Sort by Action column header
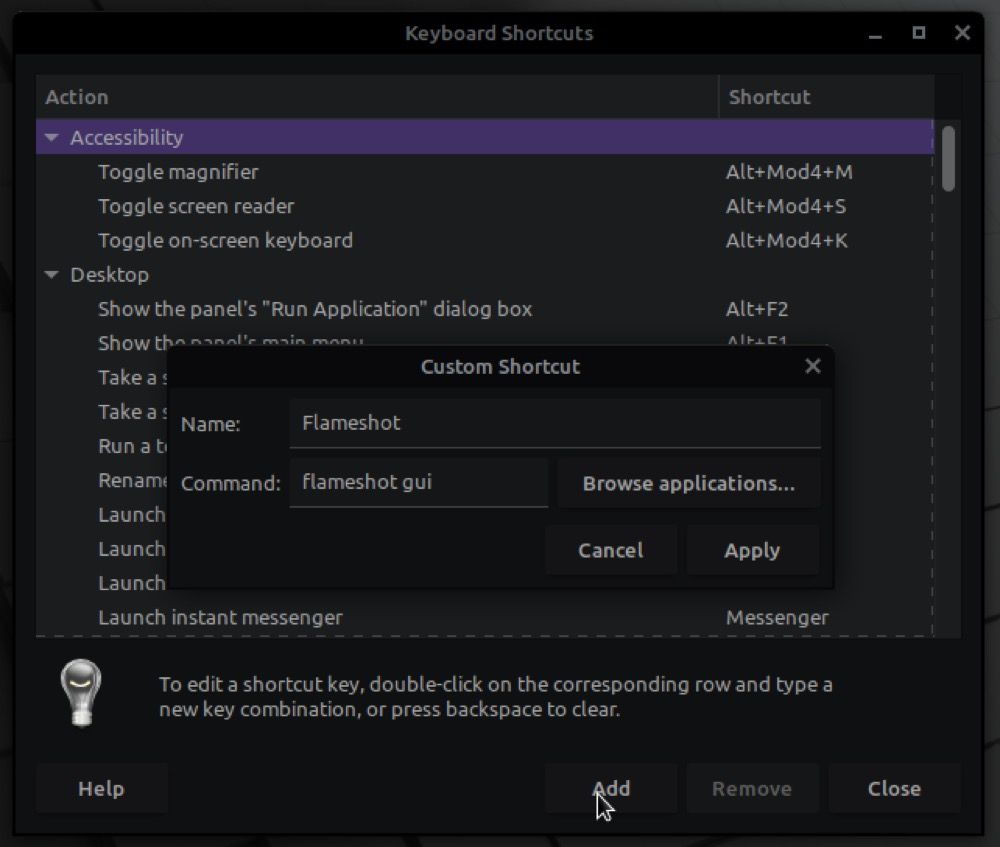The image size is (1000, 847). pos(377,97)
